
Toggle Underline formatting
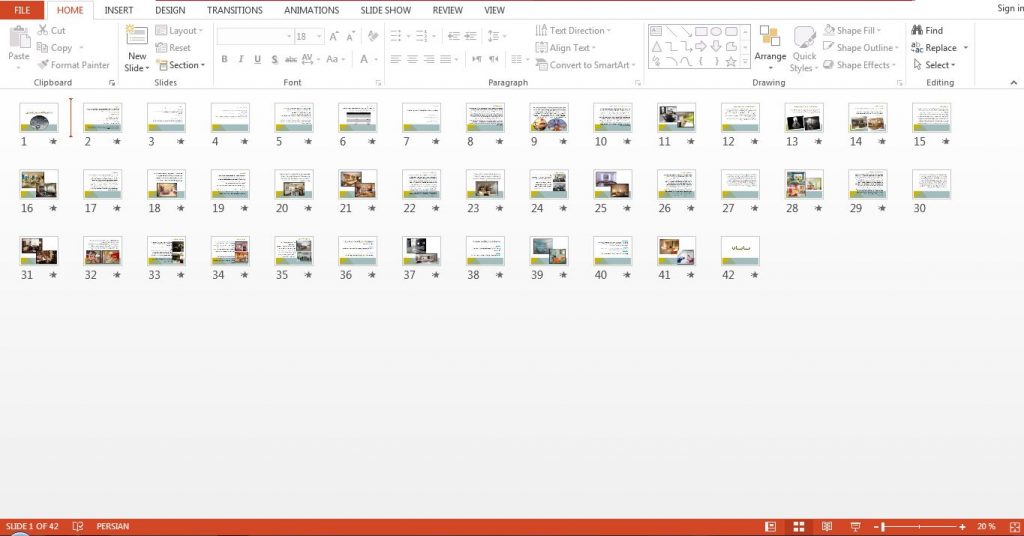coord(257,59)
